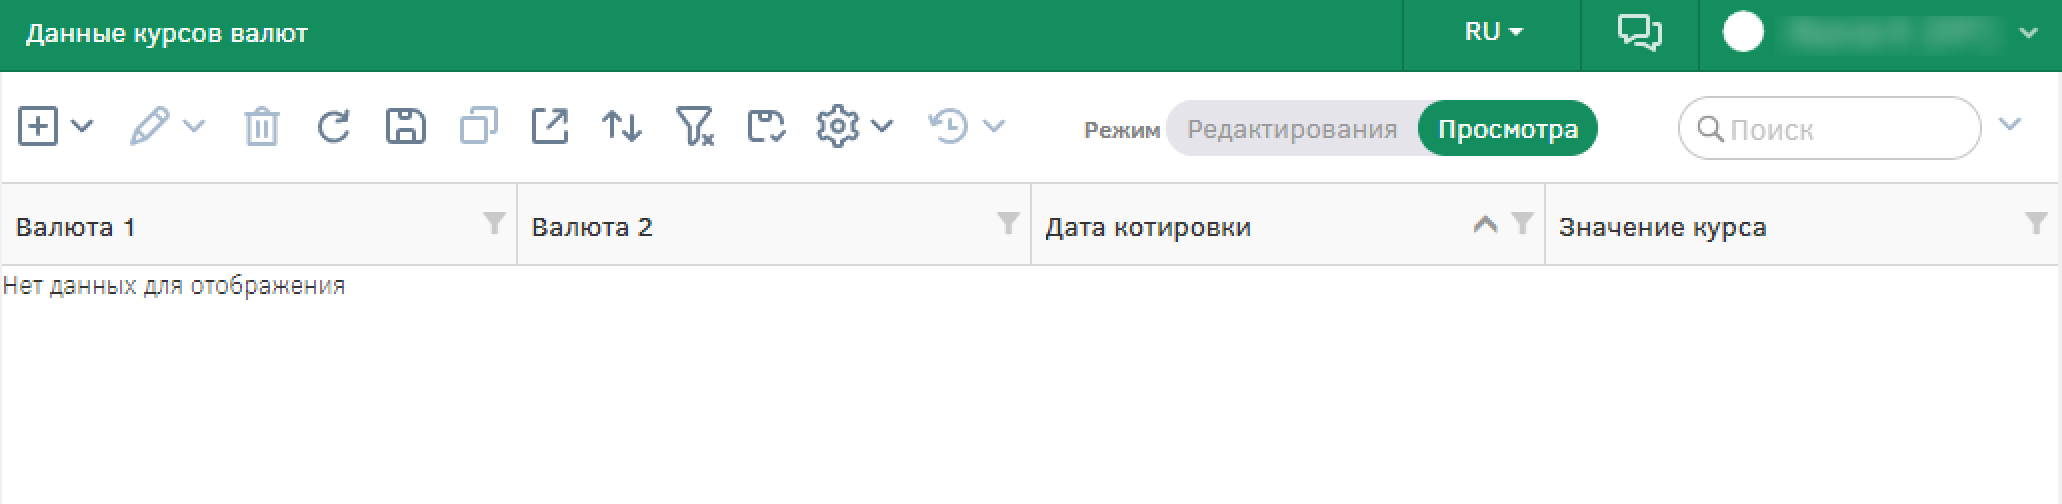Open the user account menu
The width and height of the screenshot is (2062, 504).
(x=1881, y=33)
